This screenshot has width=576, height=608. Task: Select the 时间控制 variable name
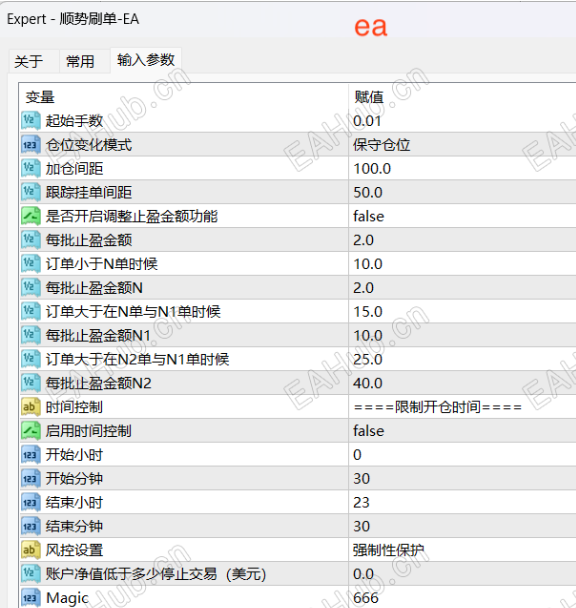(x=74, y=407)
